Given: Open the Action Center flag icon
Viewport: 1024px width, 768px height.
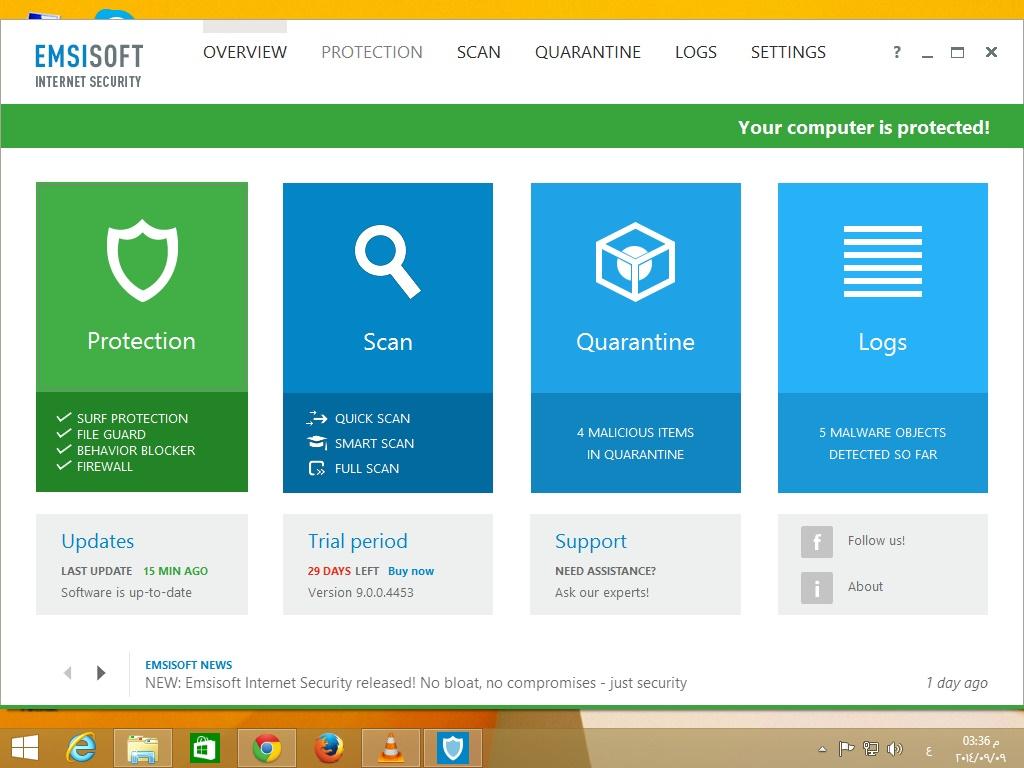Looking at the screenshot, I should coord(846,748).
